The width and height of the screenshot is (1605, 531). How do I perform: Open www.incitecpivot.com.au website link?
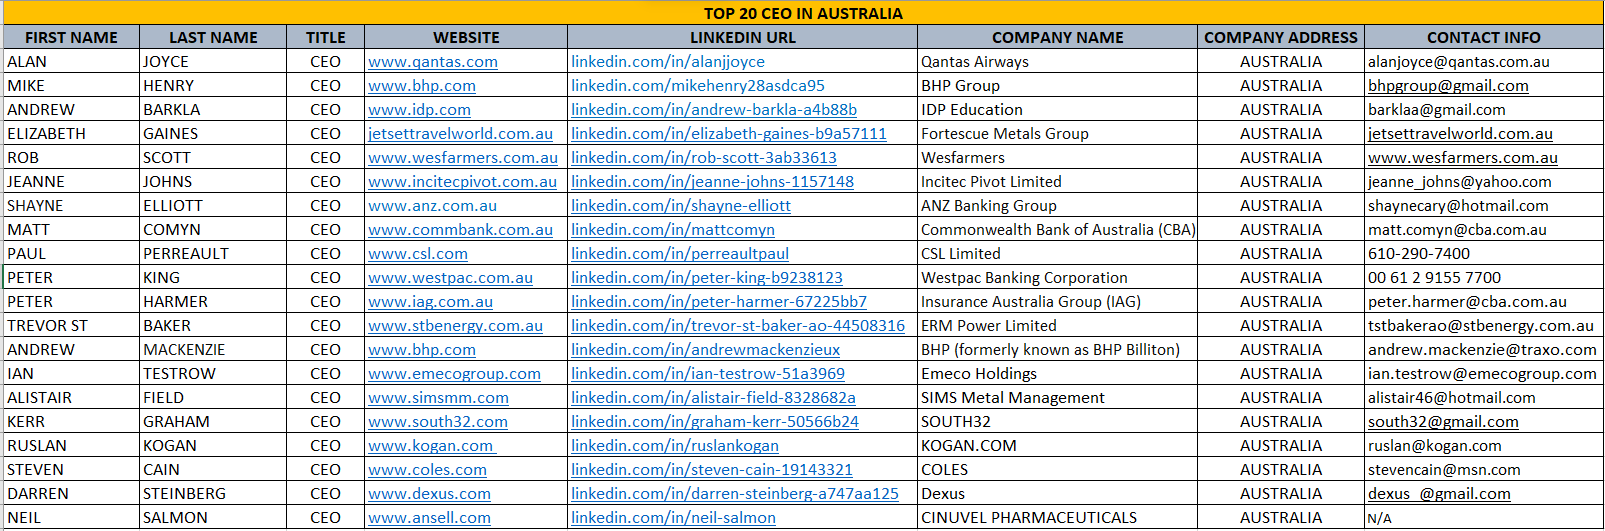462,182
